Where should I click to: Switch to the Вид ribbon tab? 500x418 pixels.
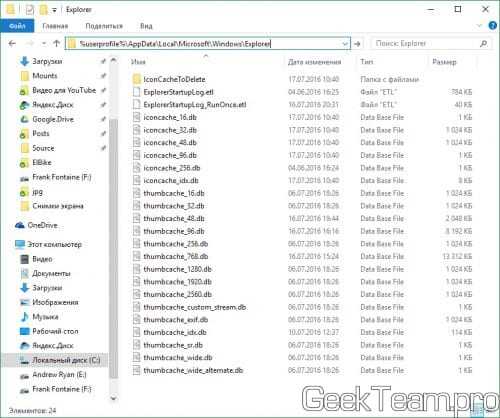point(146,26)
